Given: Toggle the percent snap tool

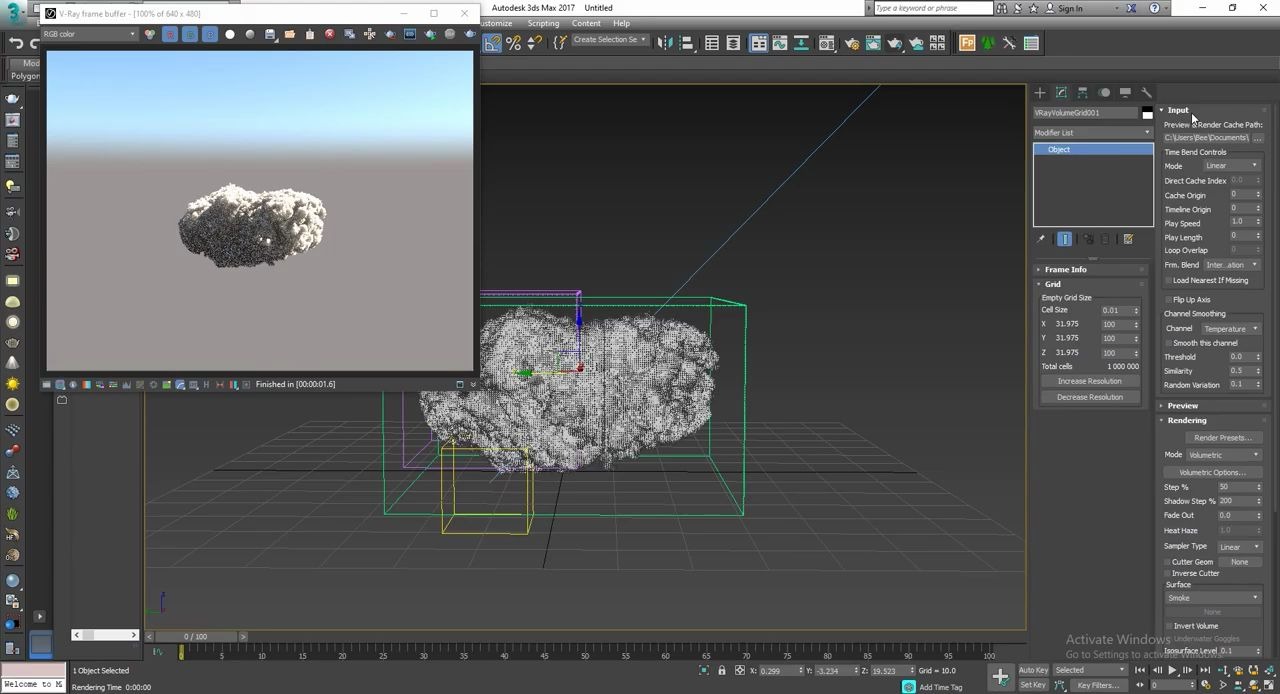Looking at the screenshot, I should (513, 43).
